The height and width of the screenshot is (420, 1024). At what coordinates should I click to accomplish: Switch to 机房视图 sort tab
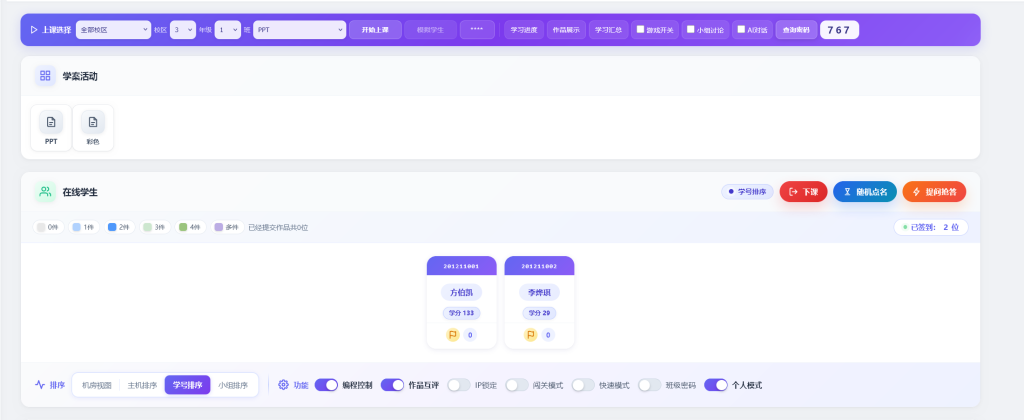[97, 385]
